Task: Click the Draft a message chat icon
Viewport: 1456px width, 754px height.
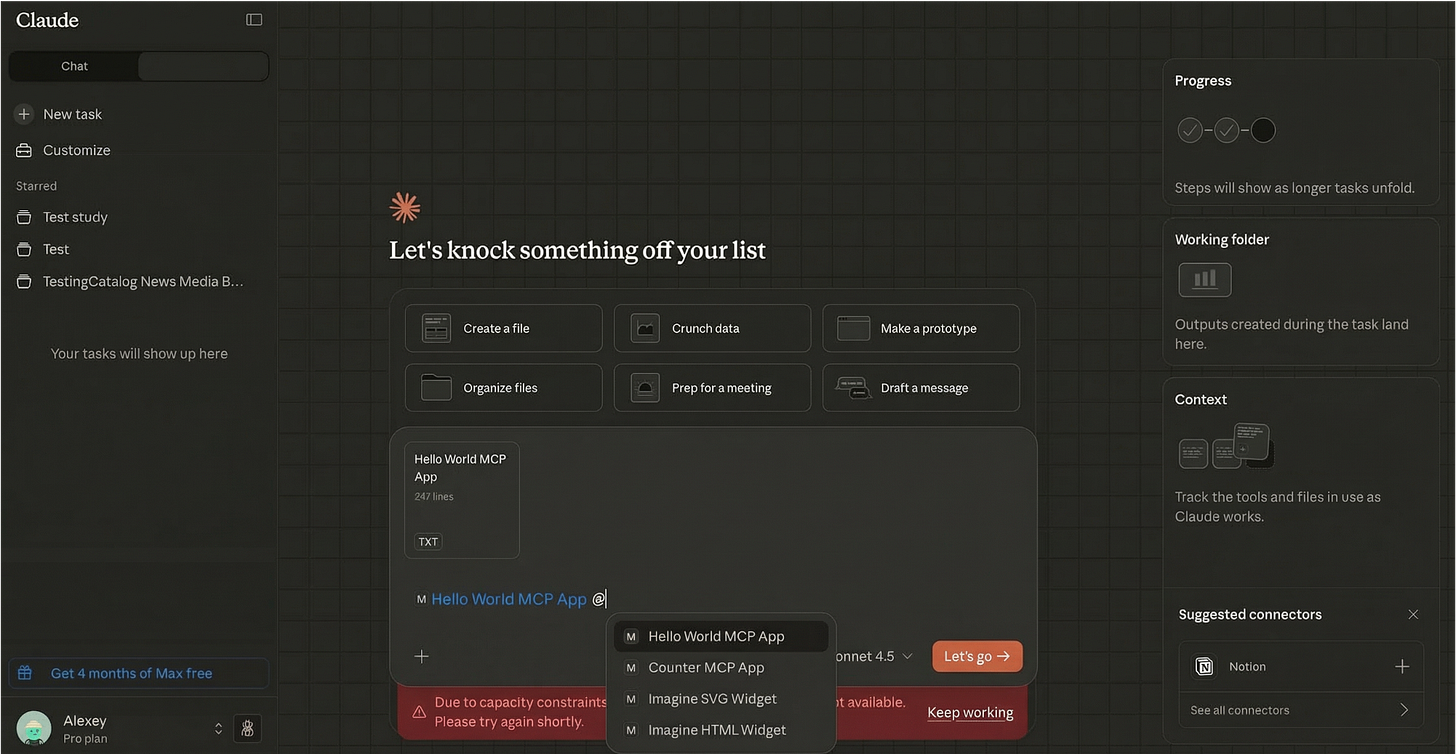Action: (853, 388)
